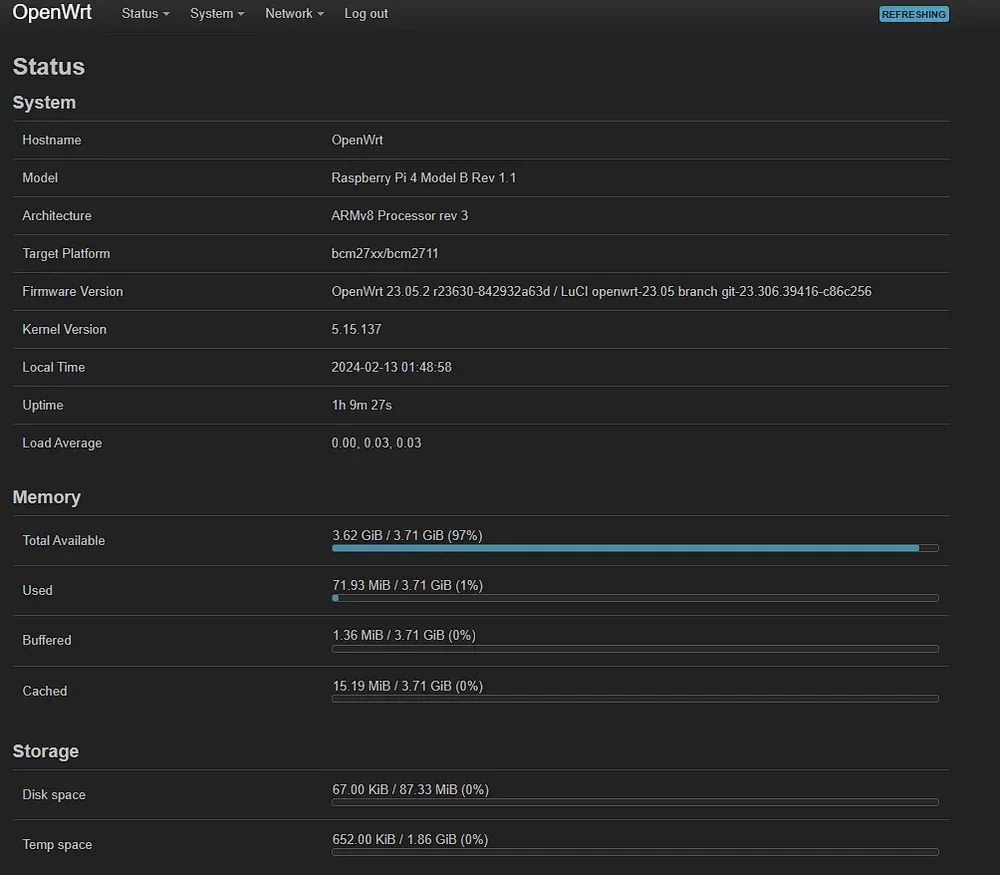The height and width of the screenshot is (875, 1000).
Task: Click the Firmware Version label
Action: (73, 291)
